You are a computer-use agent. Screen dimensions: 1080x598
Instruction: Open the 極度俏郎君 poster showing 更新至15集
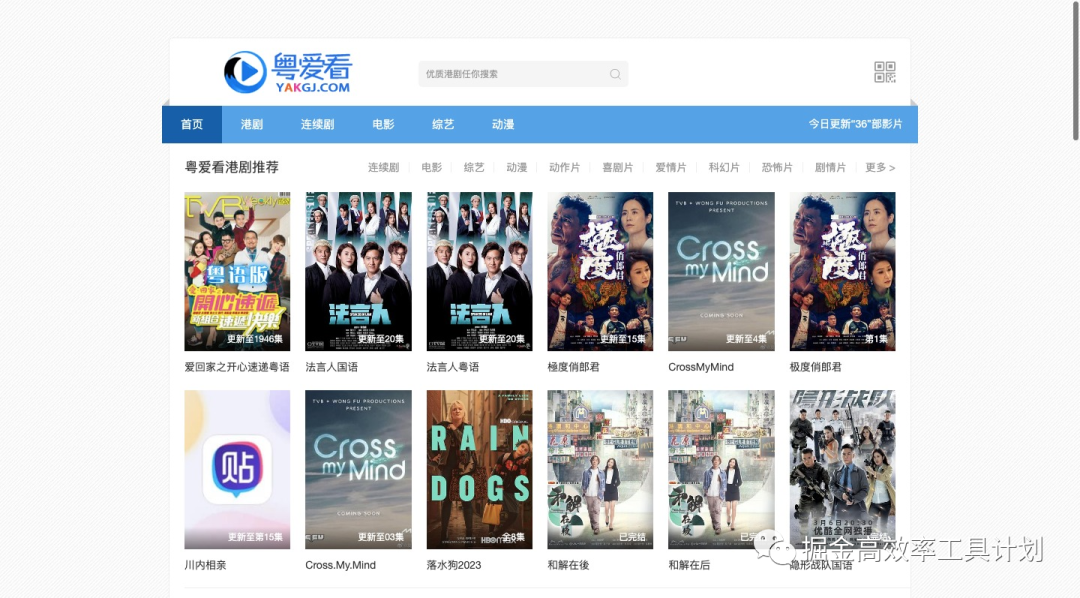coord(601,271)
